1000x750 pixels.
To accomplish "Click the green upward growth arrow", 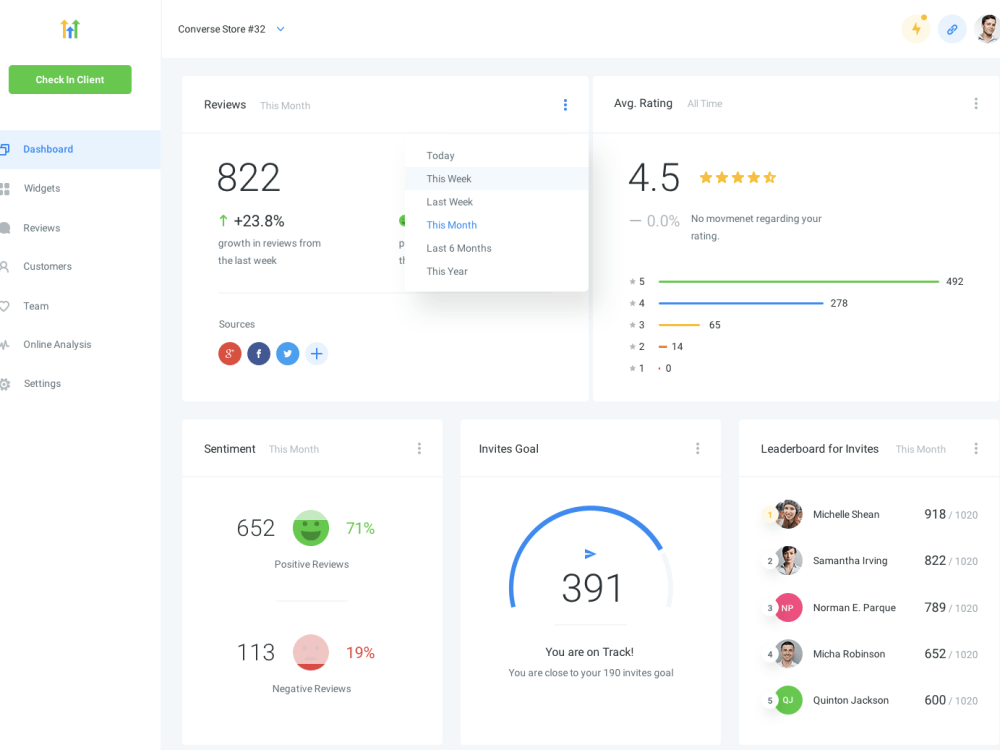I will pyautogui.click(x=223, y=221).
